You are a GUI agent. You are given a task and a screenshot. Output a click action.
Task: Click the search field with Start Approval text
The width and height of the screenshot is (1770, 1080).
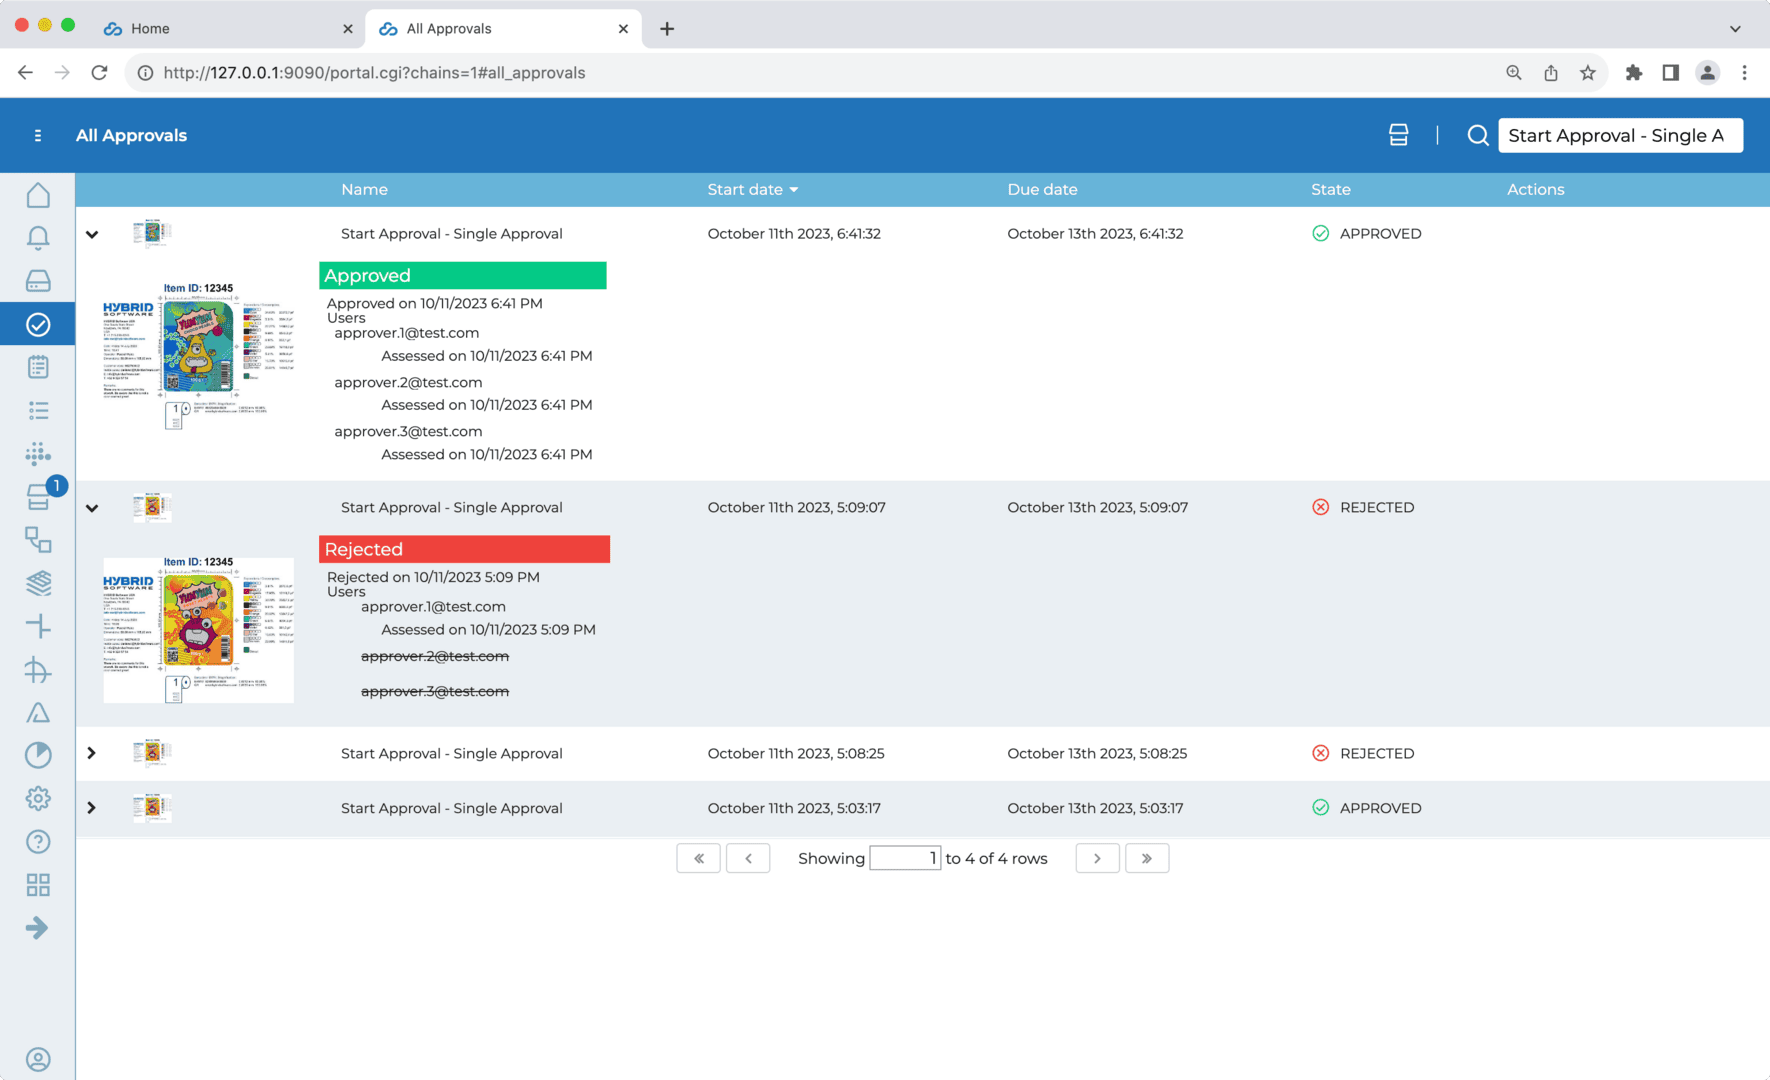pyautogui.click(x=1620, y=136)
